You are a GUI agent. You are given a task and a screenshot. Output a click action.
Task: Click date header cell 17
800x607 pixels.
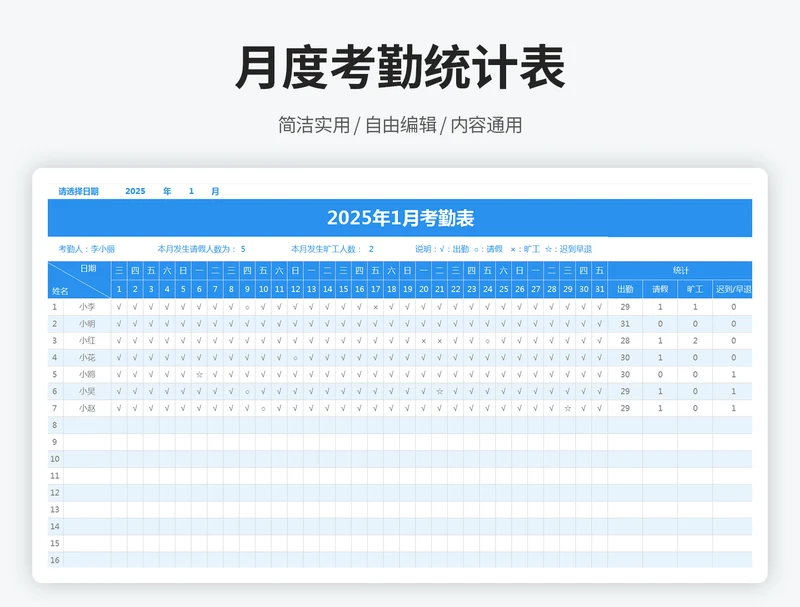(376, 289)
